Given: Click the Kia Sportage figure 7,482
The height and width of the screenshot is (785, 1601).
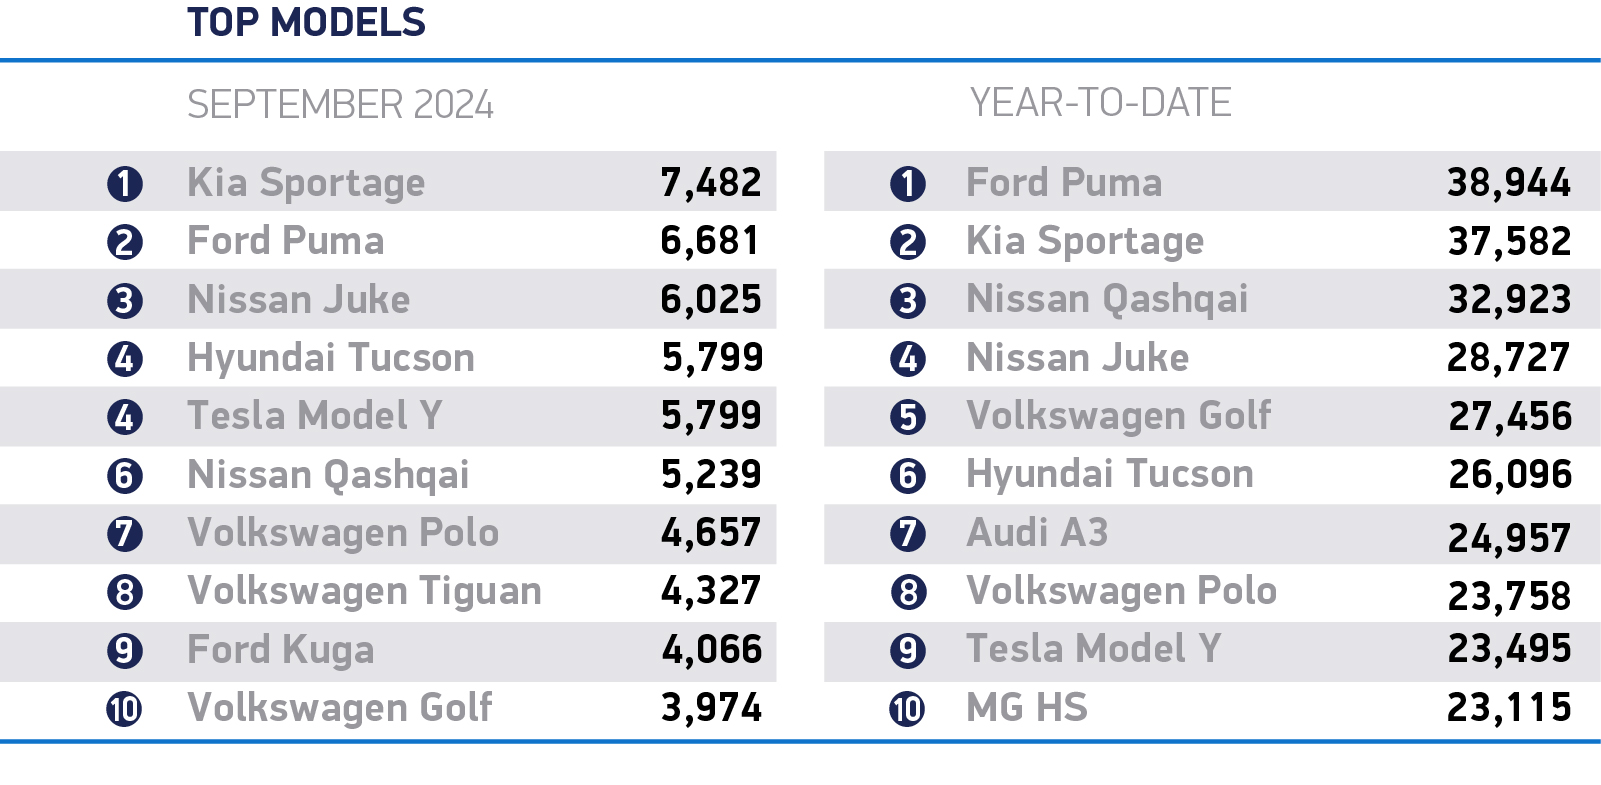Looking at the screenshot, I should 711,183.
